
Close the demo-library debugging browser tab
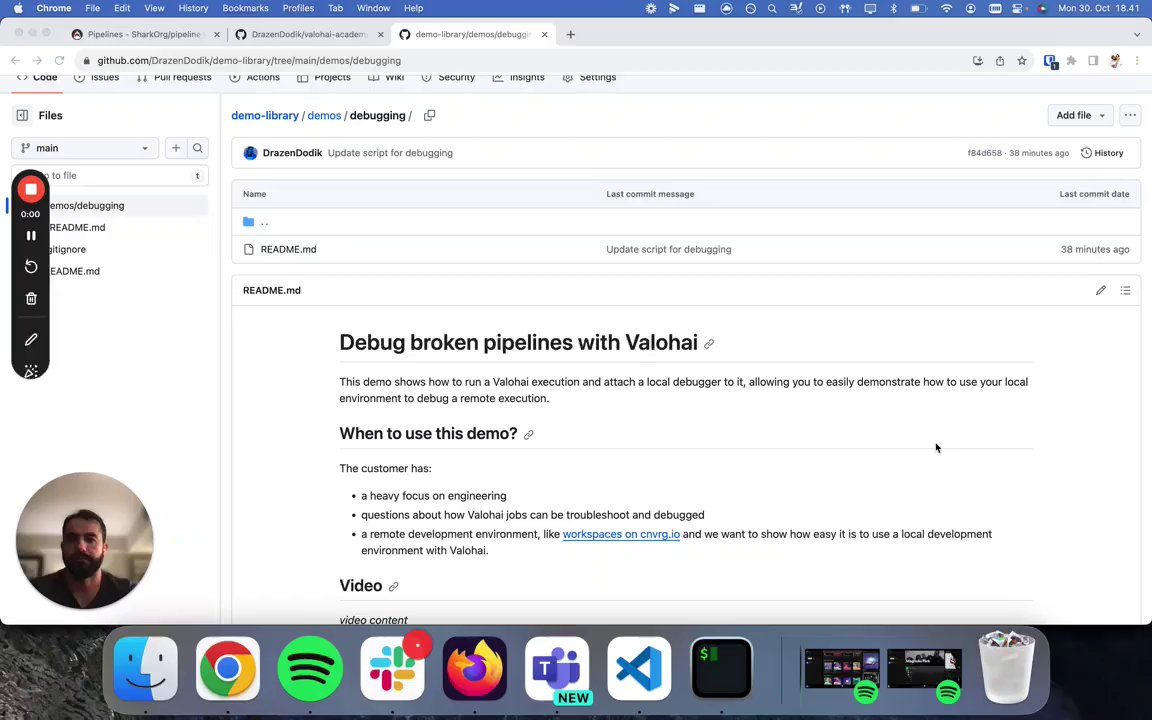(544, 35)
